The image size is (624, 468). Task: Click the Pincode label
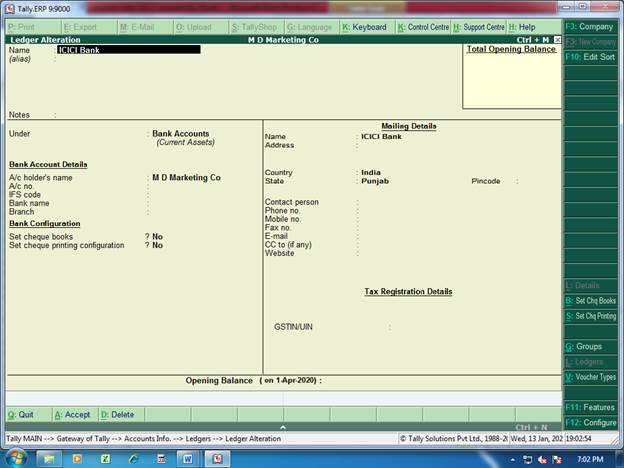[486, 181]
